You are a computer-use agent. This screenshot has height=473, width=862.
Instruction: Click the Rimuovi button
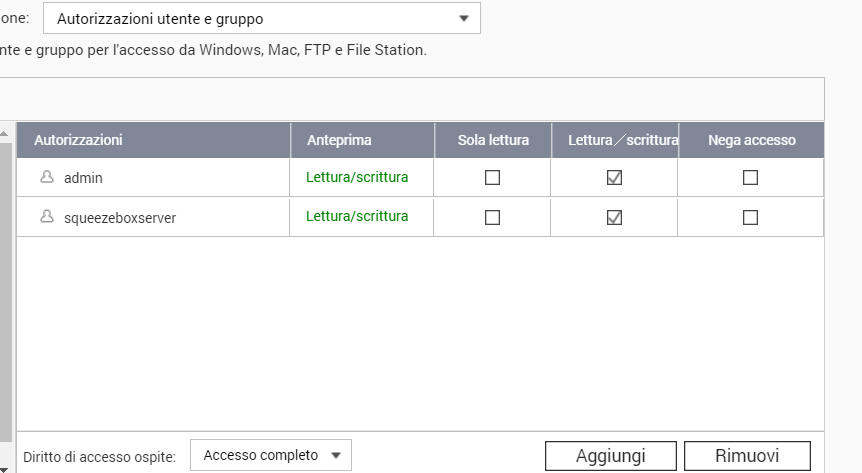[747, 456]
